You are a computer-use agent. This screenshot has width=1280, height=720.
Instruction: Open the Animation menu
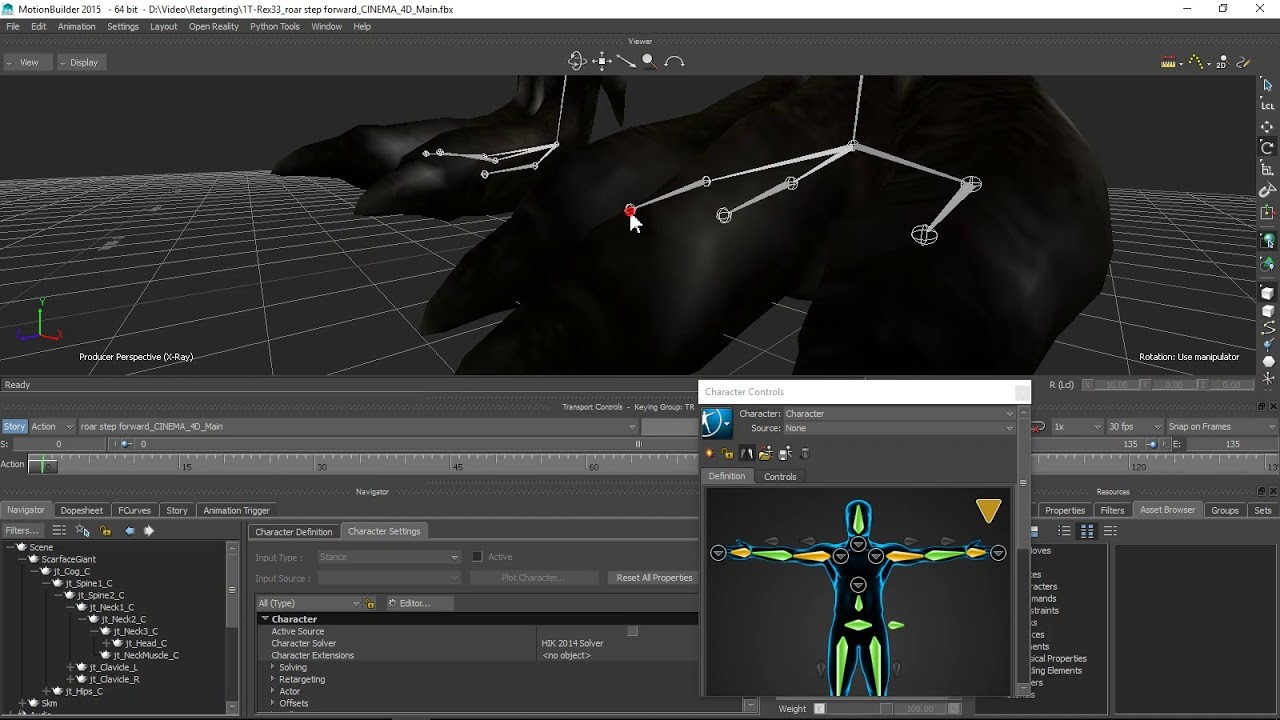tap(76, 26)
